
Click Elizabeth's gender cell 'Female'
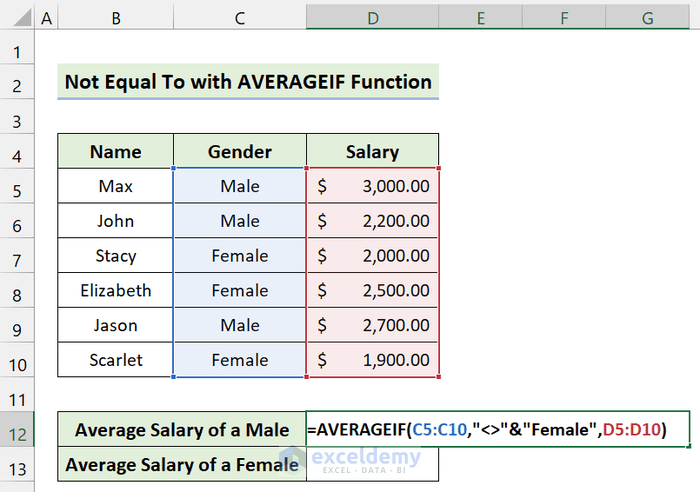(x=240, y=291)
